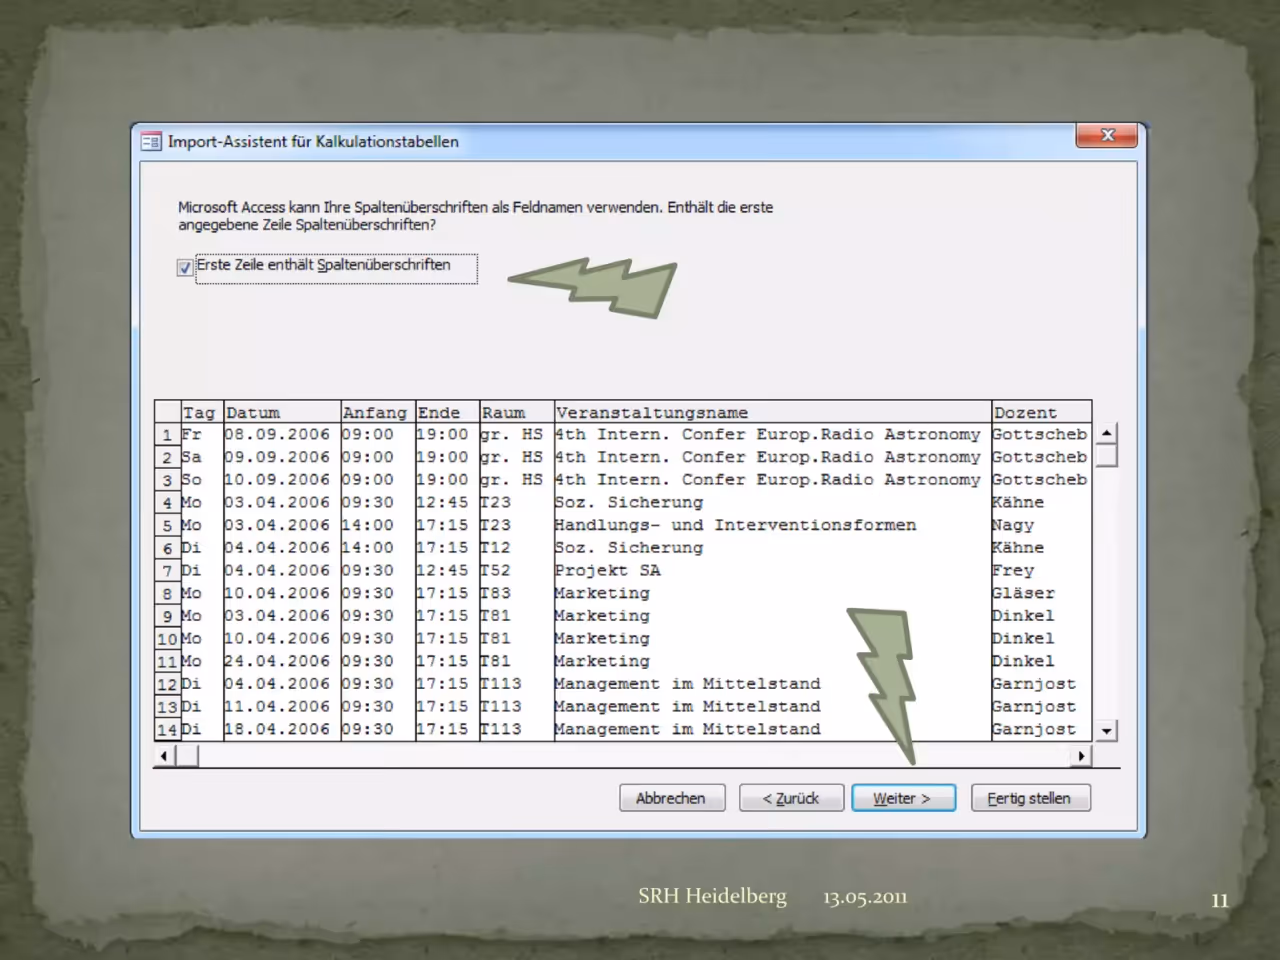The width and height of the screenshot is (1280, 960).
Task: Toggle 'Erste Zeile enthält Spaltenüberschriften' checkbox
Action: [x=185, y=267]
